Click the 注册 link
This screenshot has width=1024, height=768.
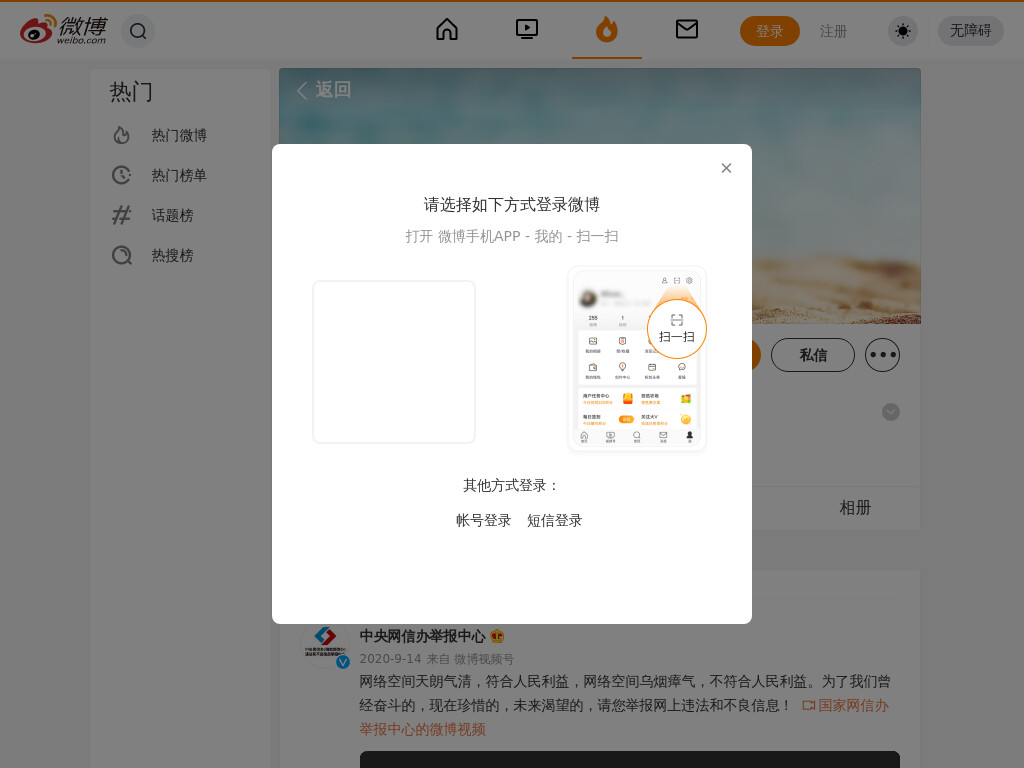[x=833, y=31]
